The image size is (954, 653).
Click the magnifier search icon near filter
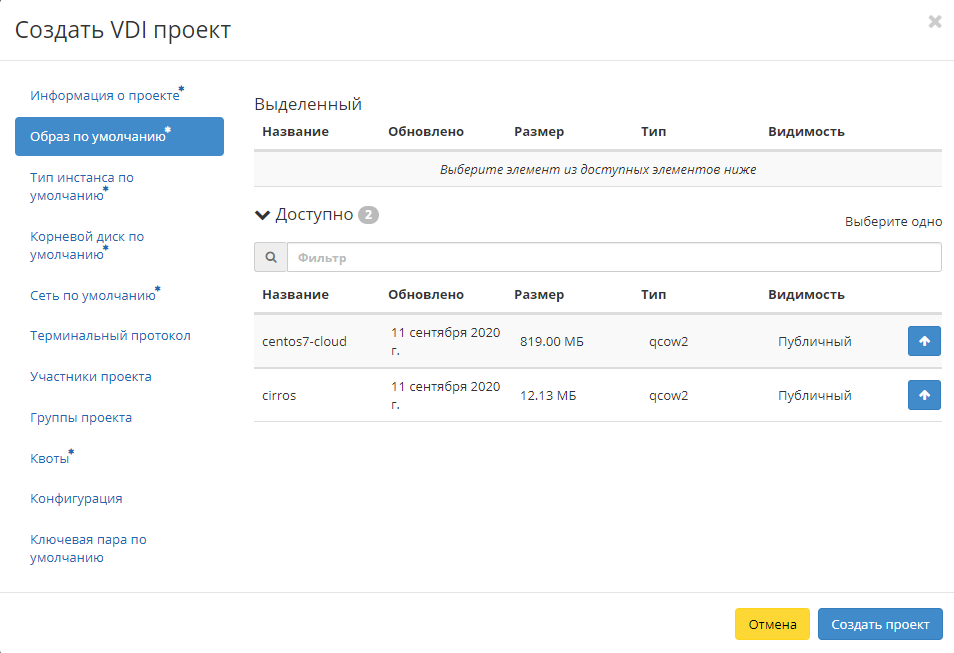270,258
